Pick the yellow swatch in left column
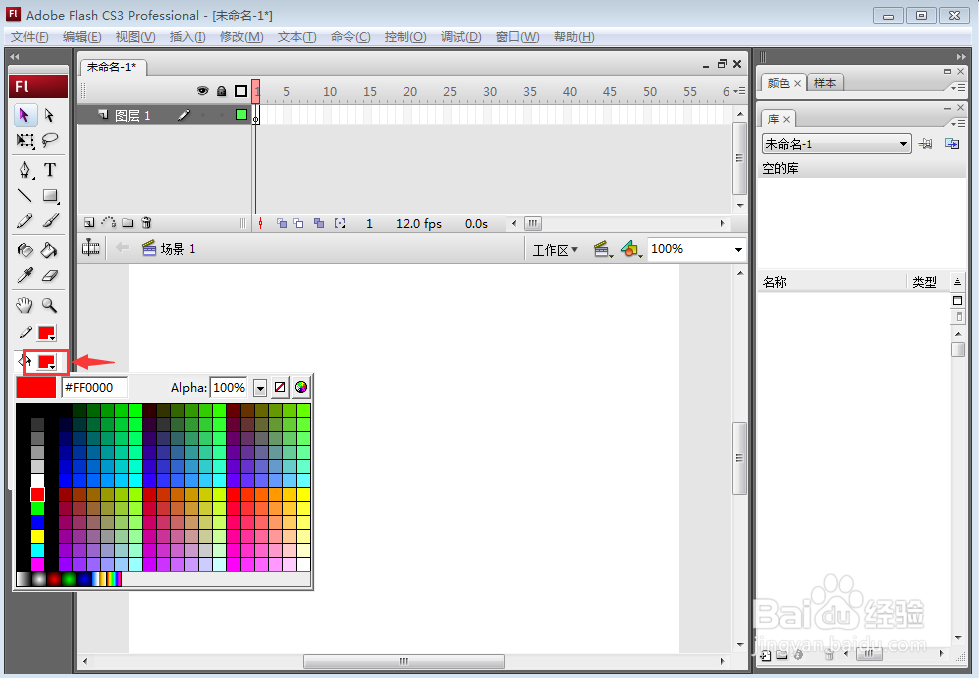 click(x=37, y=536)
